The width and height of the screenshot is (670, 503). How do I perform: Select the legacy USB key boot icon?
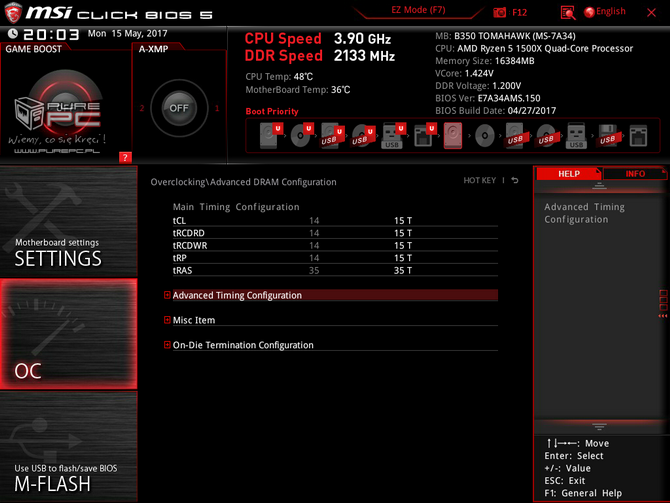pos(576,135)
